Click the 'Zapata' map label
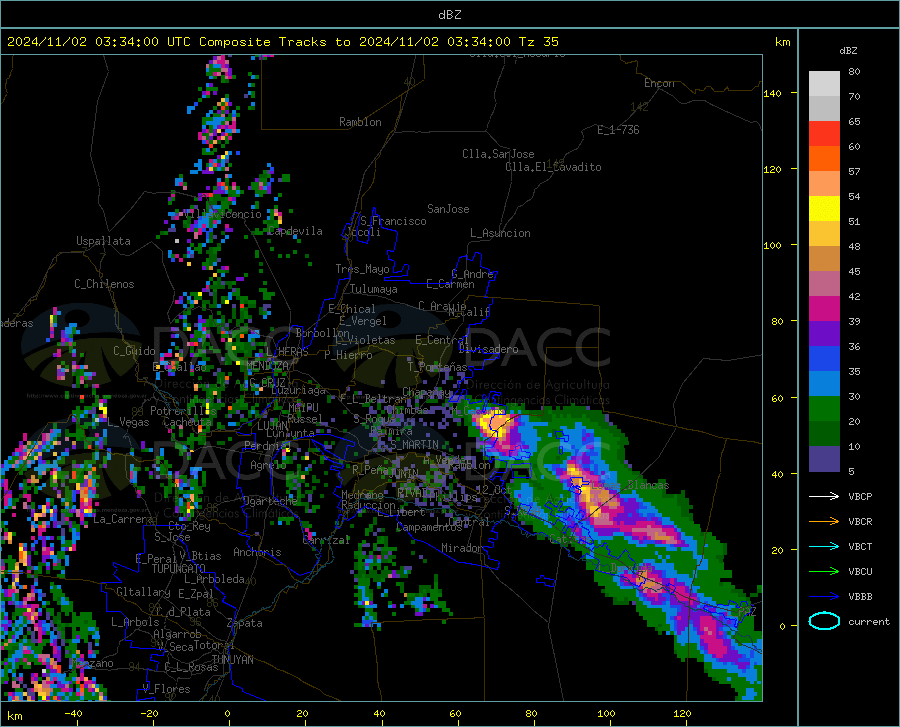 coord(245,623)
